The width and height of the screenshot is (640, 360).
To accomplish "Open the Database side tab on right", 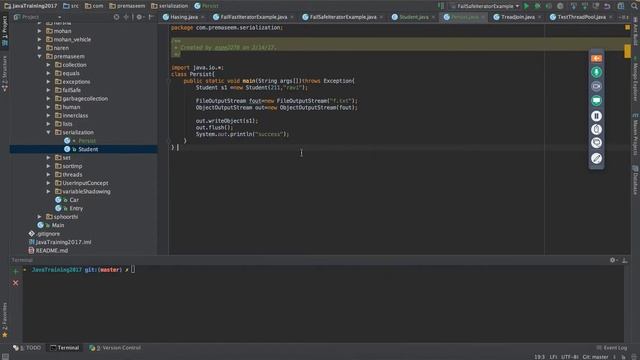I will click(636, 180).
